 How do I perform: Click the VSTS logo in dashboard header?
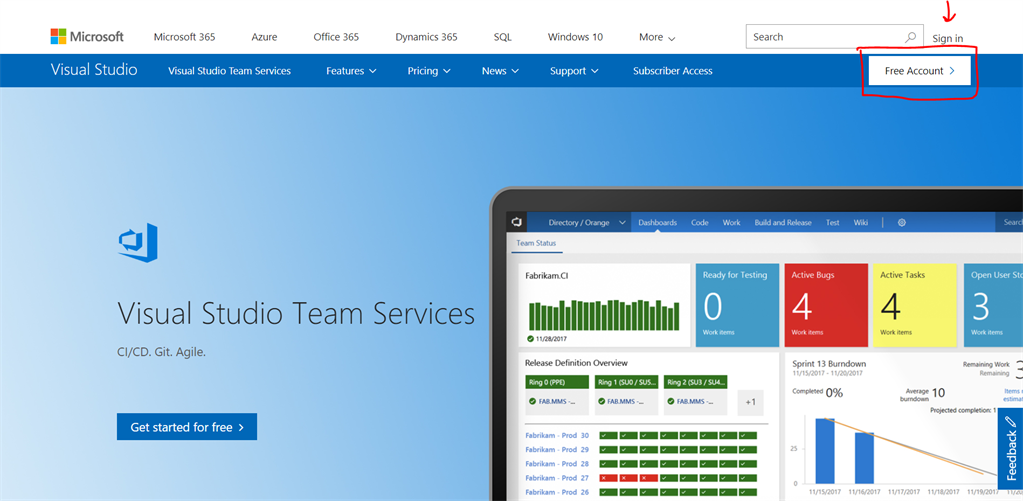click(x=517, y=222)
